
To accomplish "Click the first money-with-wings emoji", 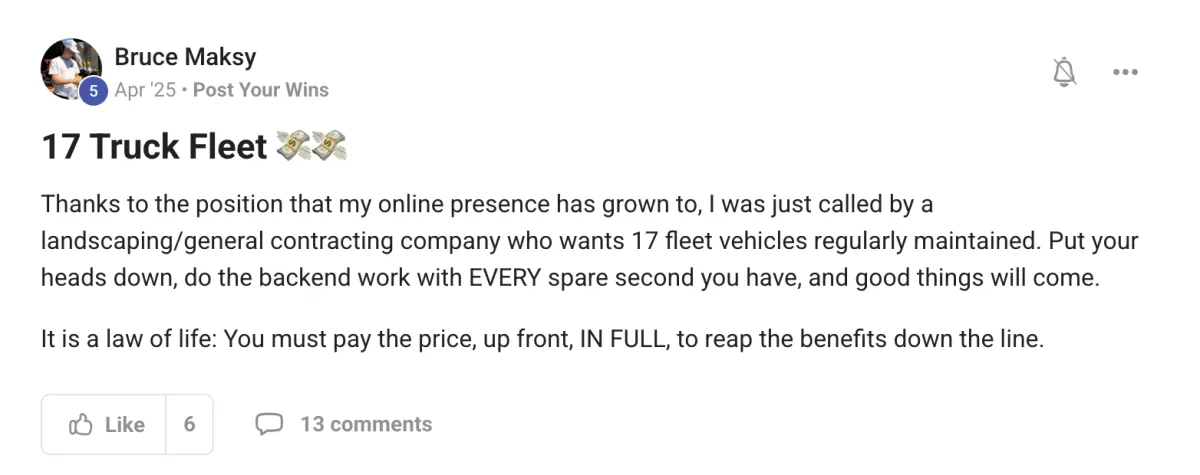I will (x=292, y=147).
